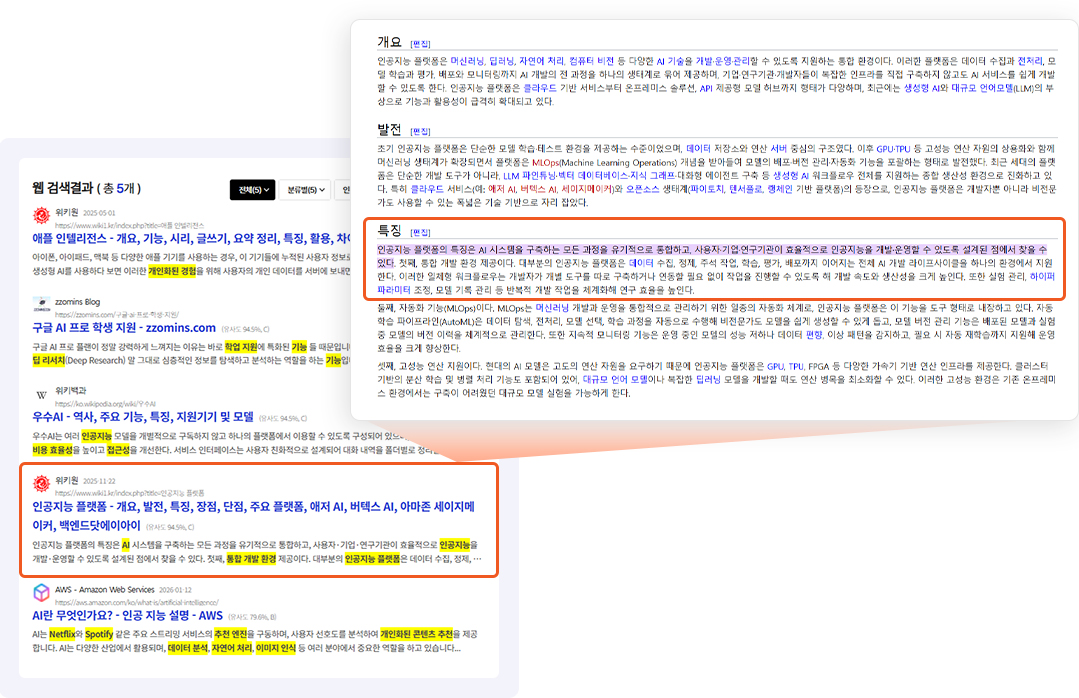Click the 편집 link next to 특징

[420, 232]
